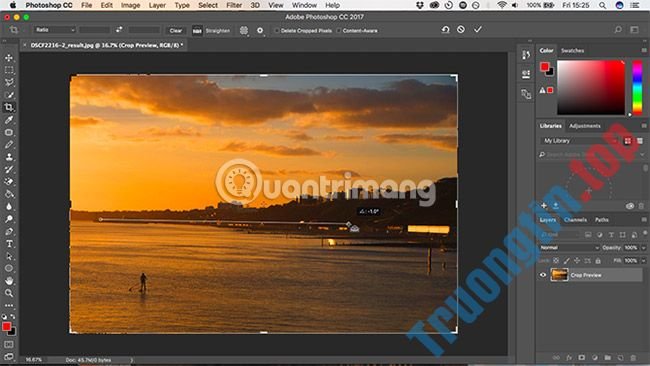The image size is (650, 366).
Task: Delete layer with Layers trash icon
Action: 633,357
